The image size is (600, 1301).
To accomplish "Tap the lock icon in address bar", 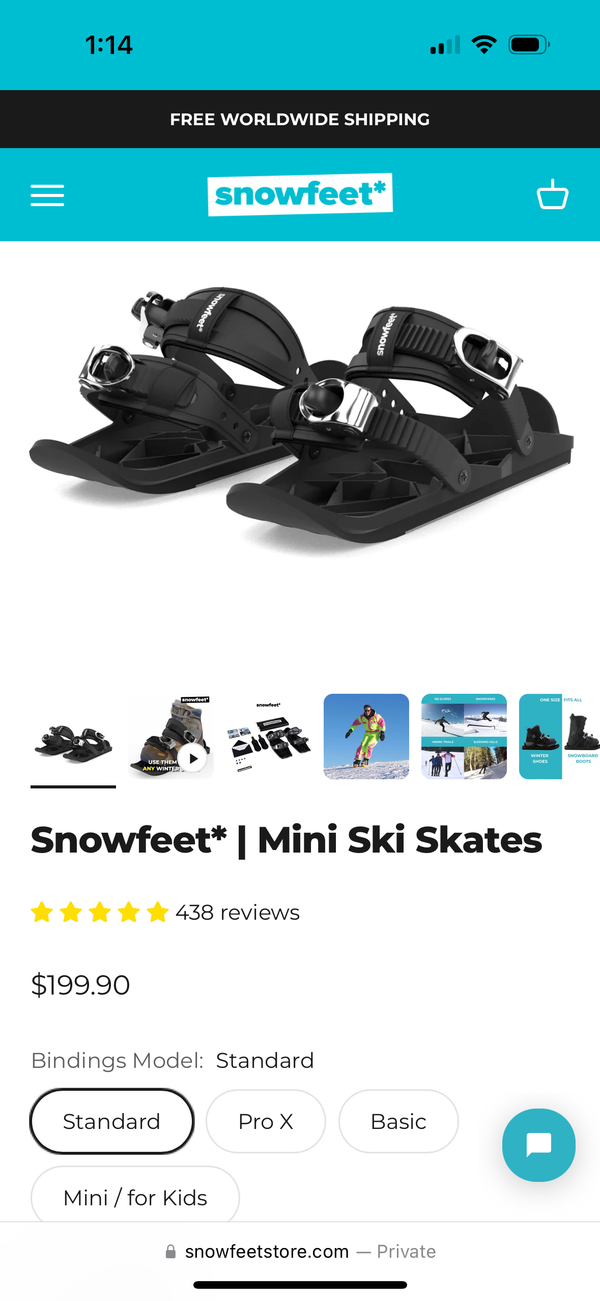I will tap(171, 1252).
